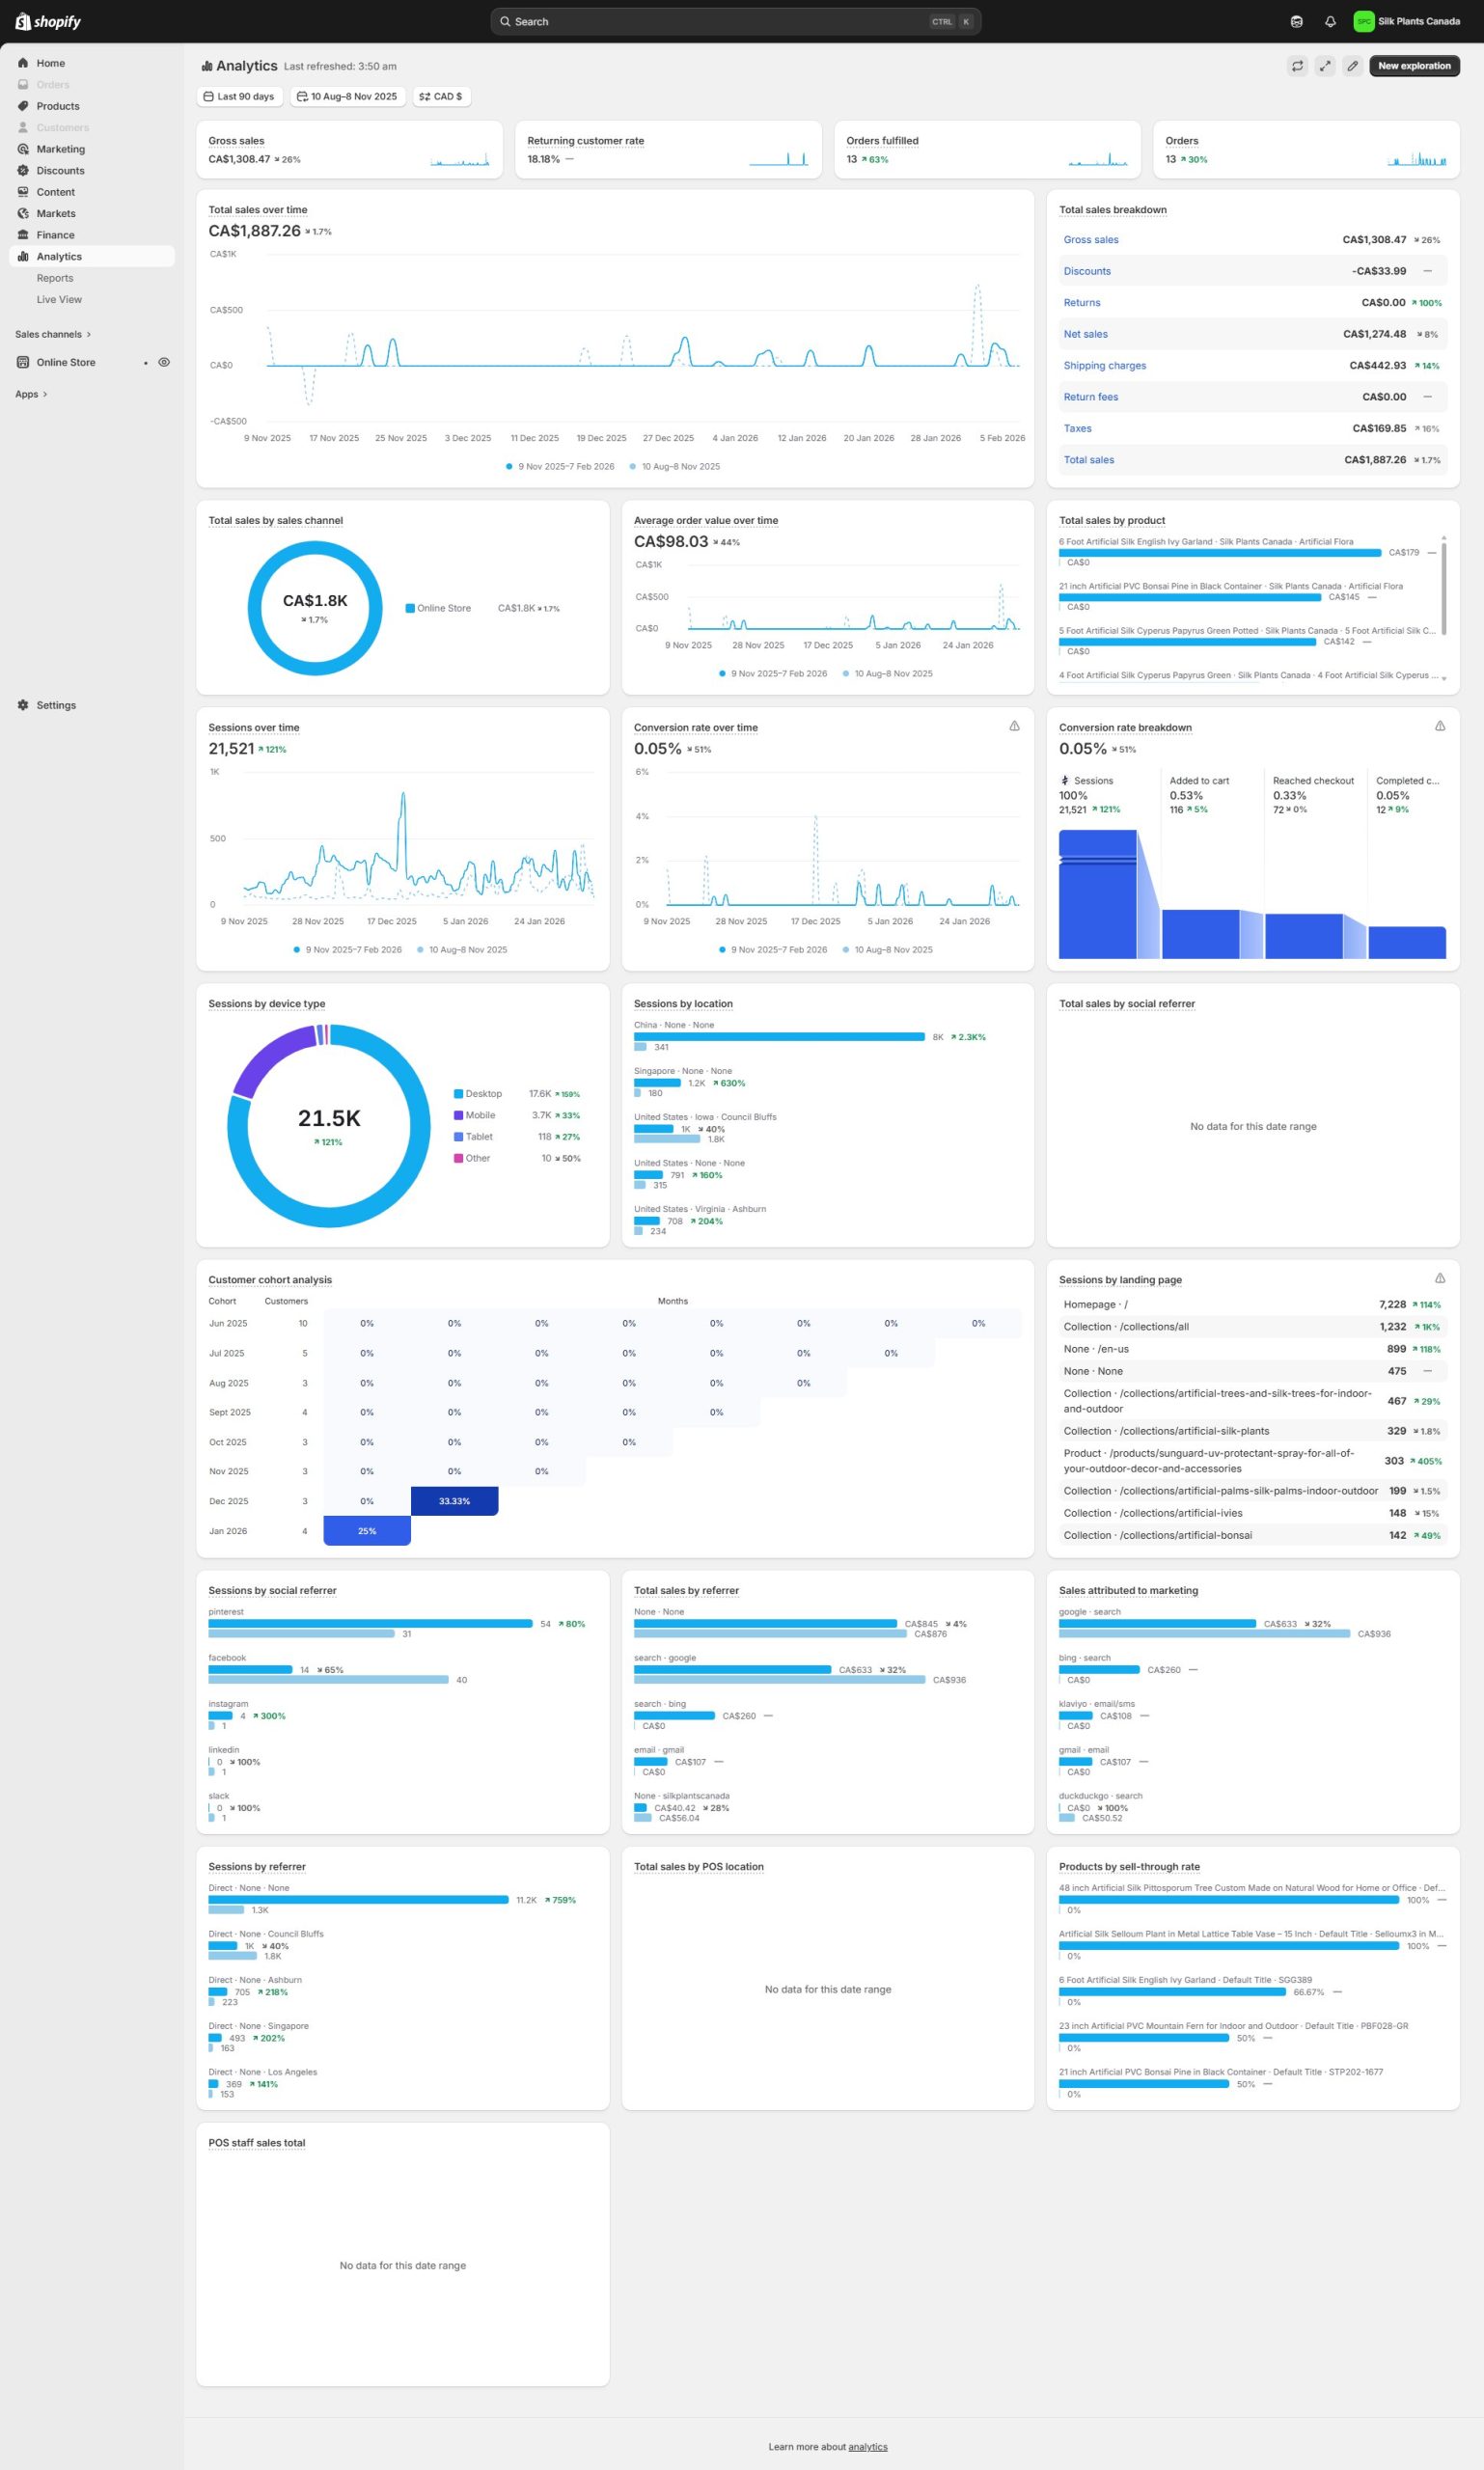
Task: Go to Live View in sidebar
Action: pos(59,299)
